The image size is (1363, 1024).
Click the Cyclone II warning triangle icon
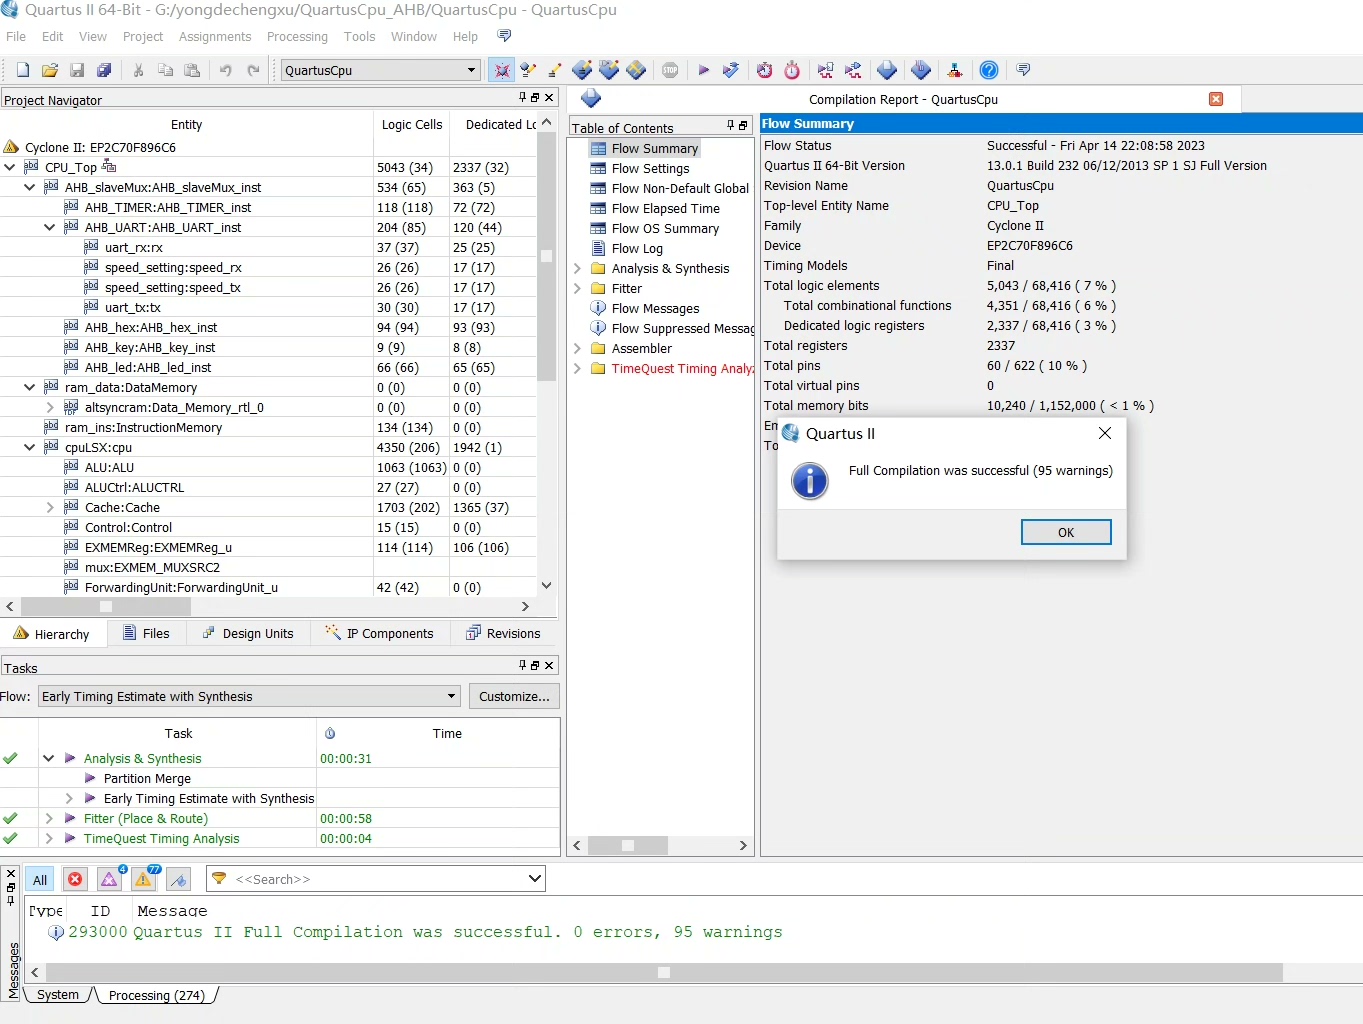12,147
